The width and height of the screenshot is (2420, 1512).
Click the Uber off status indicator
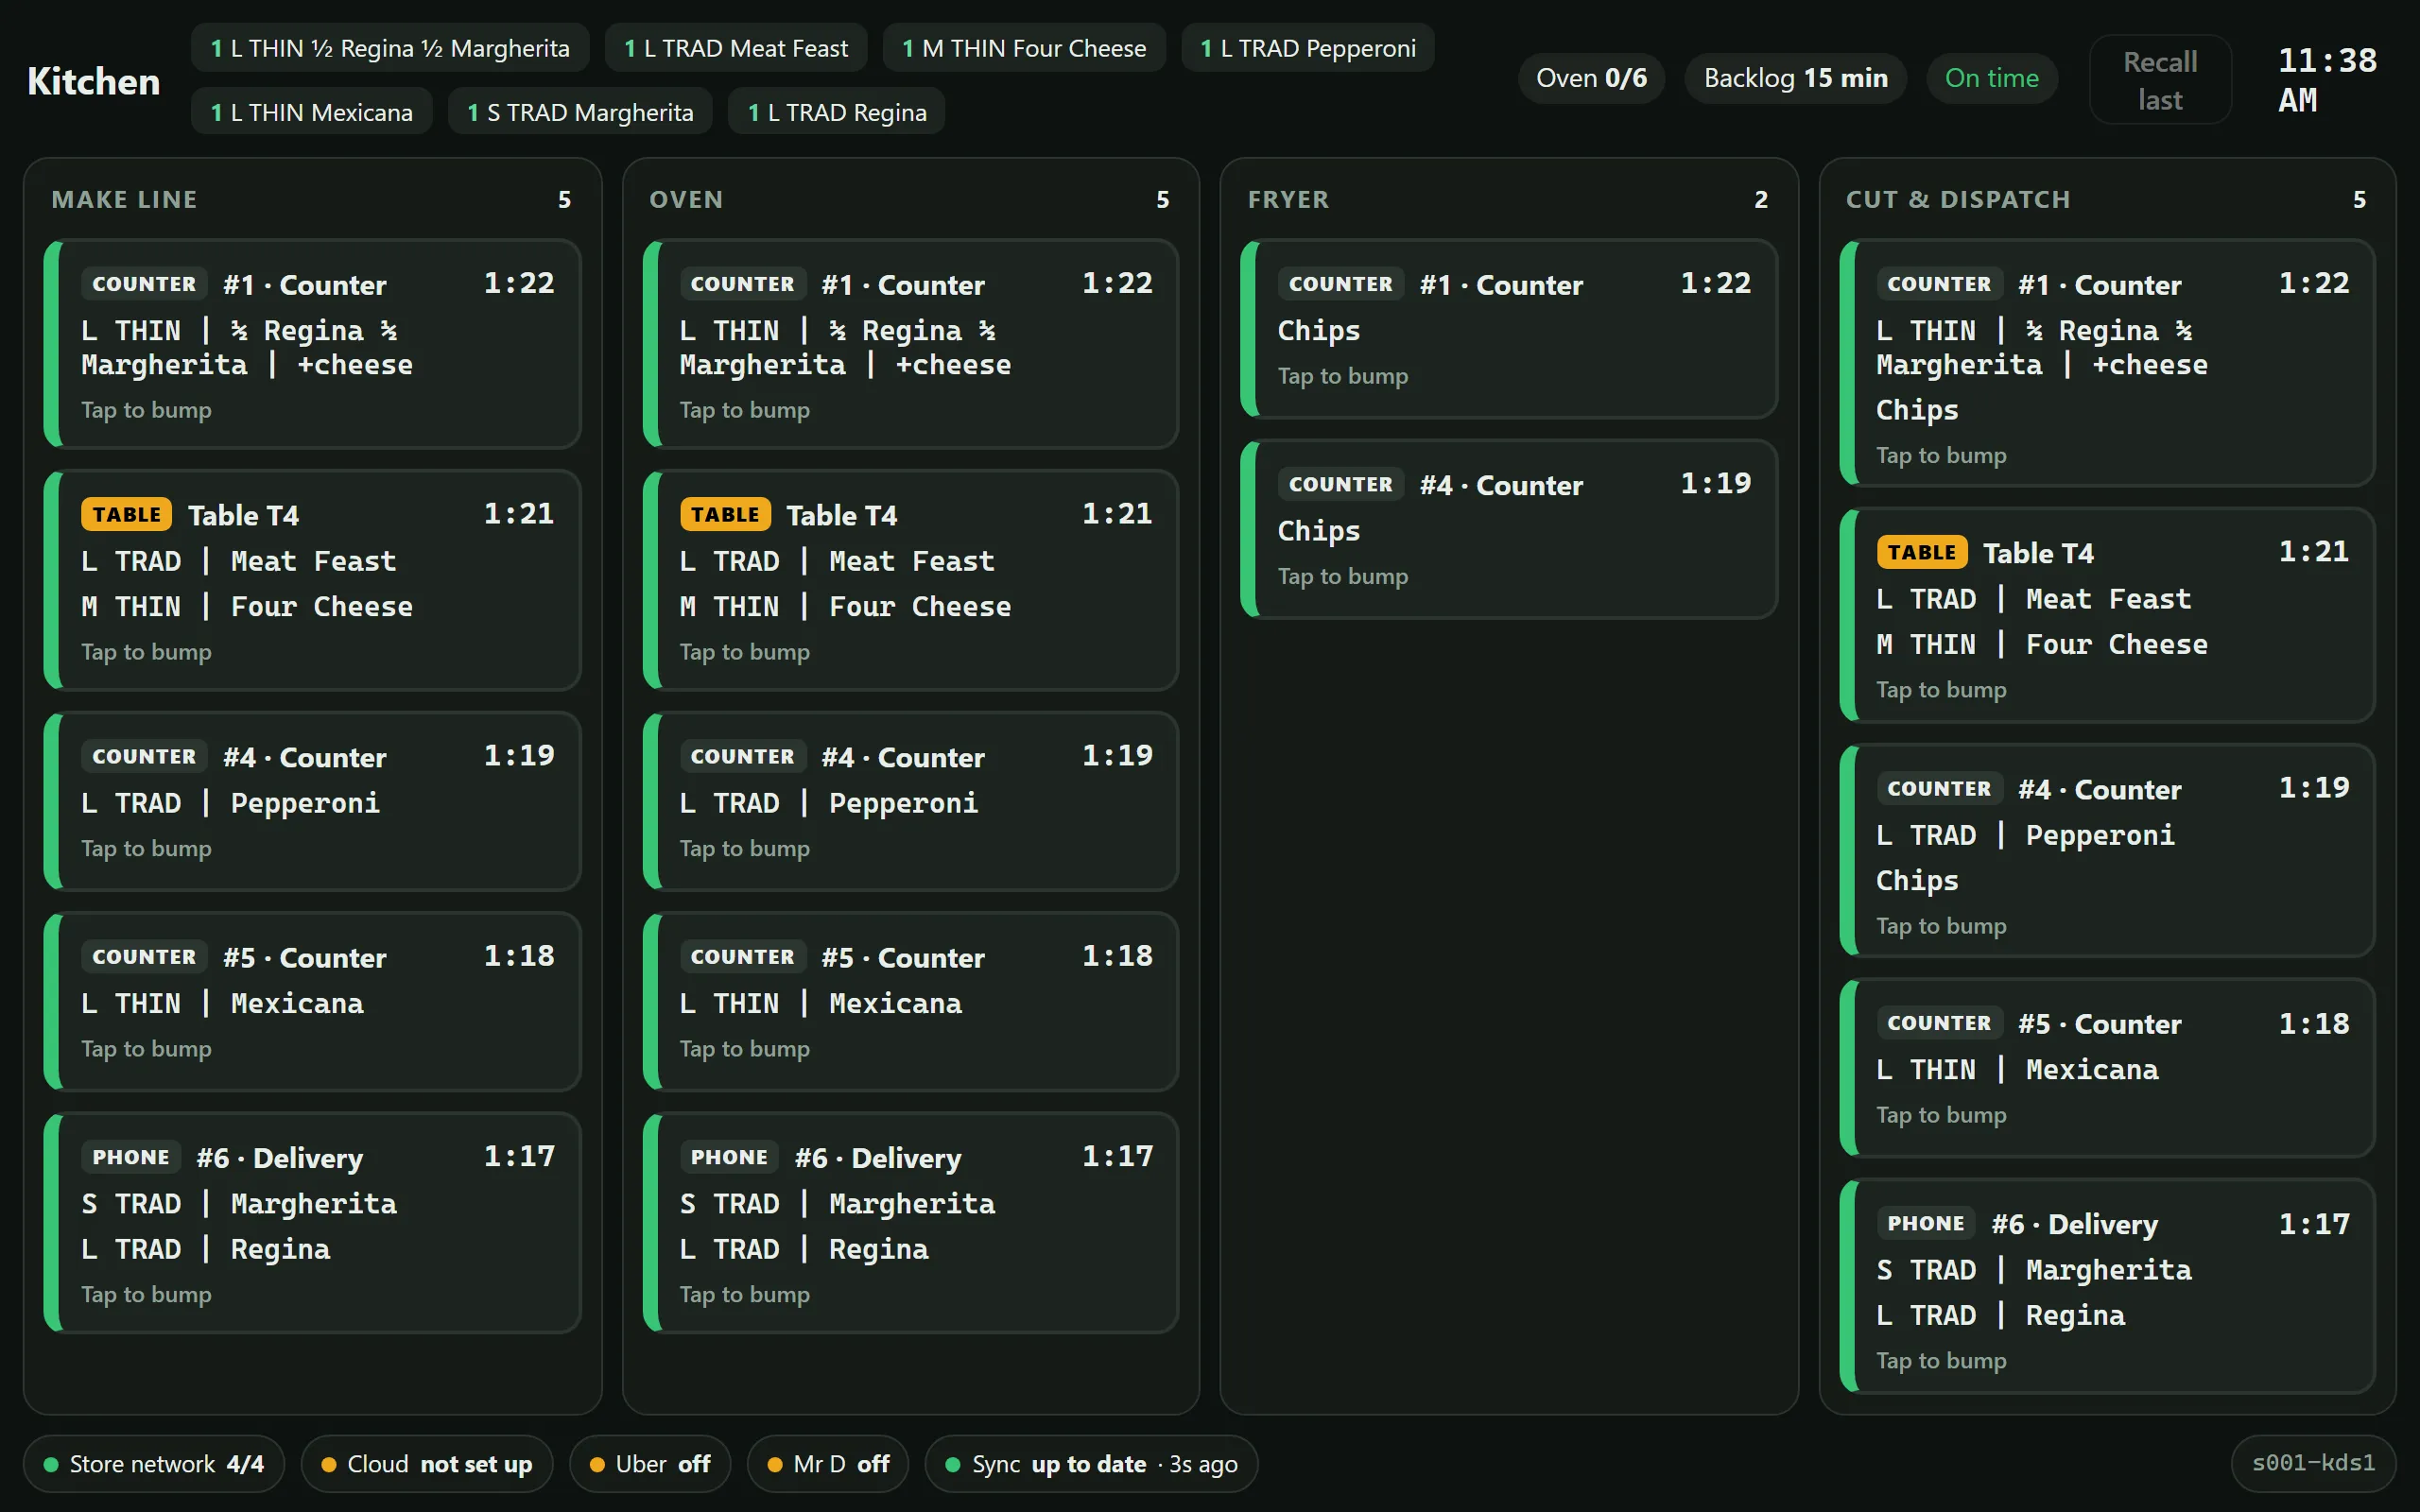point(650,1464)
